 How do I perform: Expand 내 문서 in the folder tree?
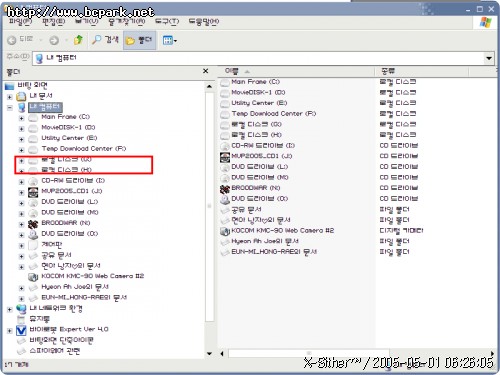10,97
